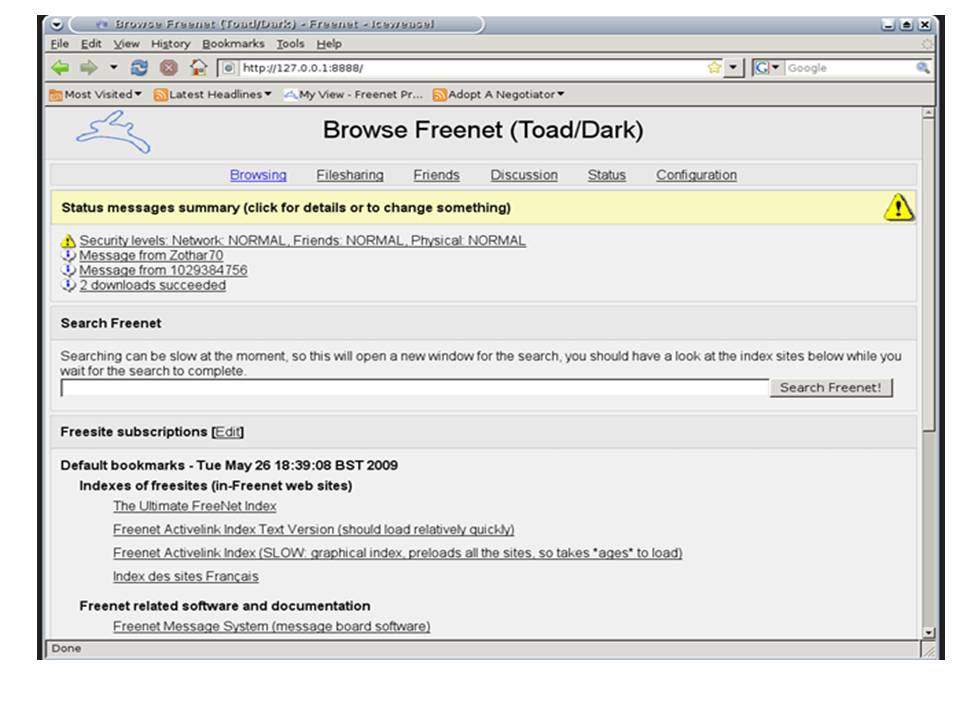960x720 pixels.
Task: Open Freenet Activelink Index Text Version link
Action: coord(313,530)
